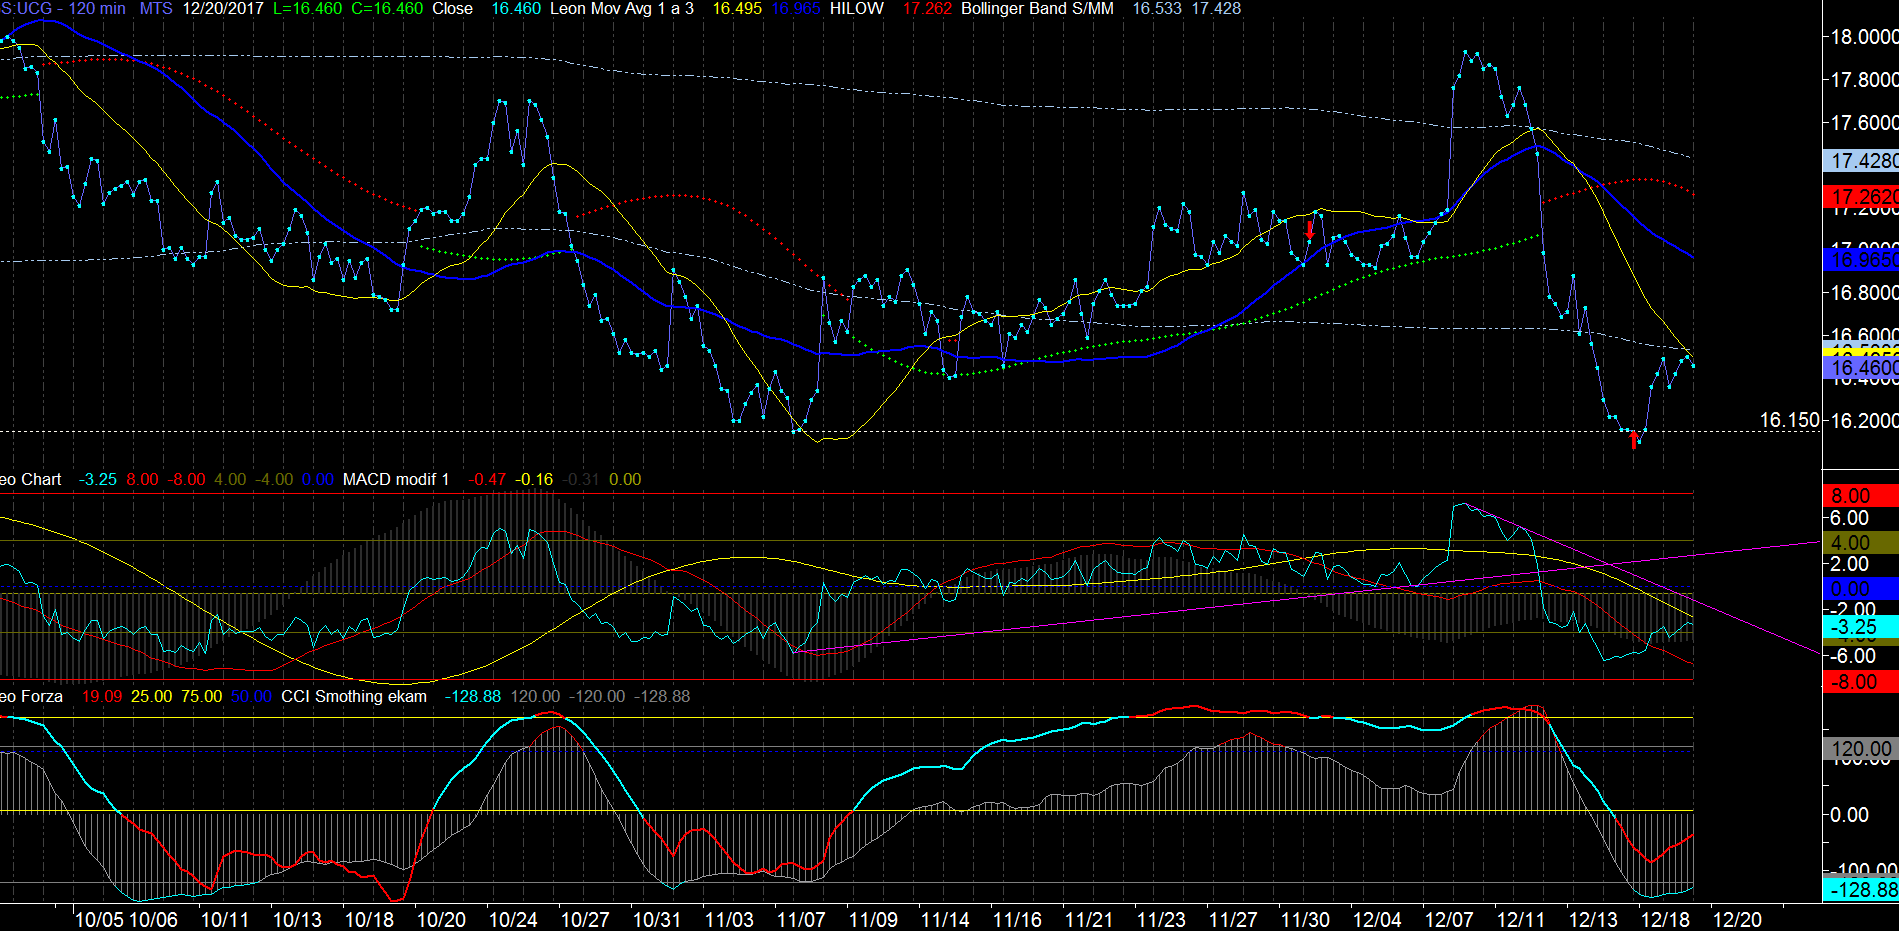Select the MTS label in the header
Screen dimensions: 1899x931
[x=156, y=9]
